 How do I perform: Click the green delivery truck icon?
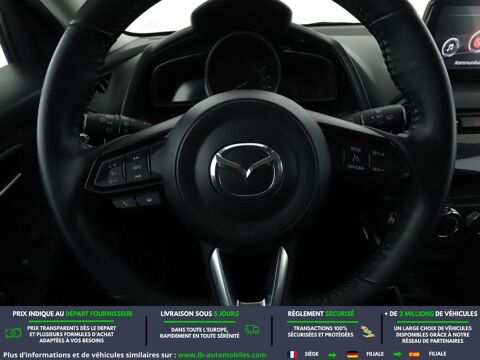coord(252,330)
